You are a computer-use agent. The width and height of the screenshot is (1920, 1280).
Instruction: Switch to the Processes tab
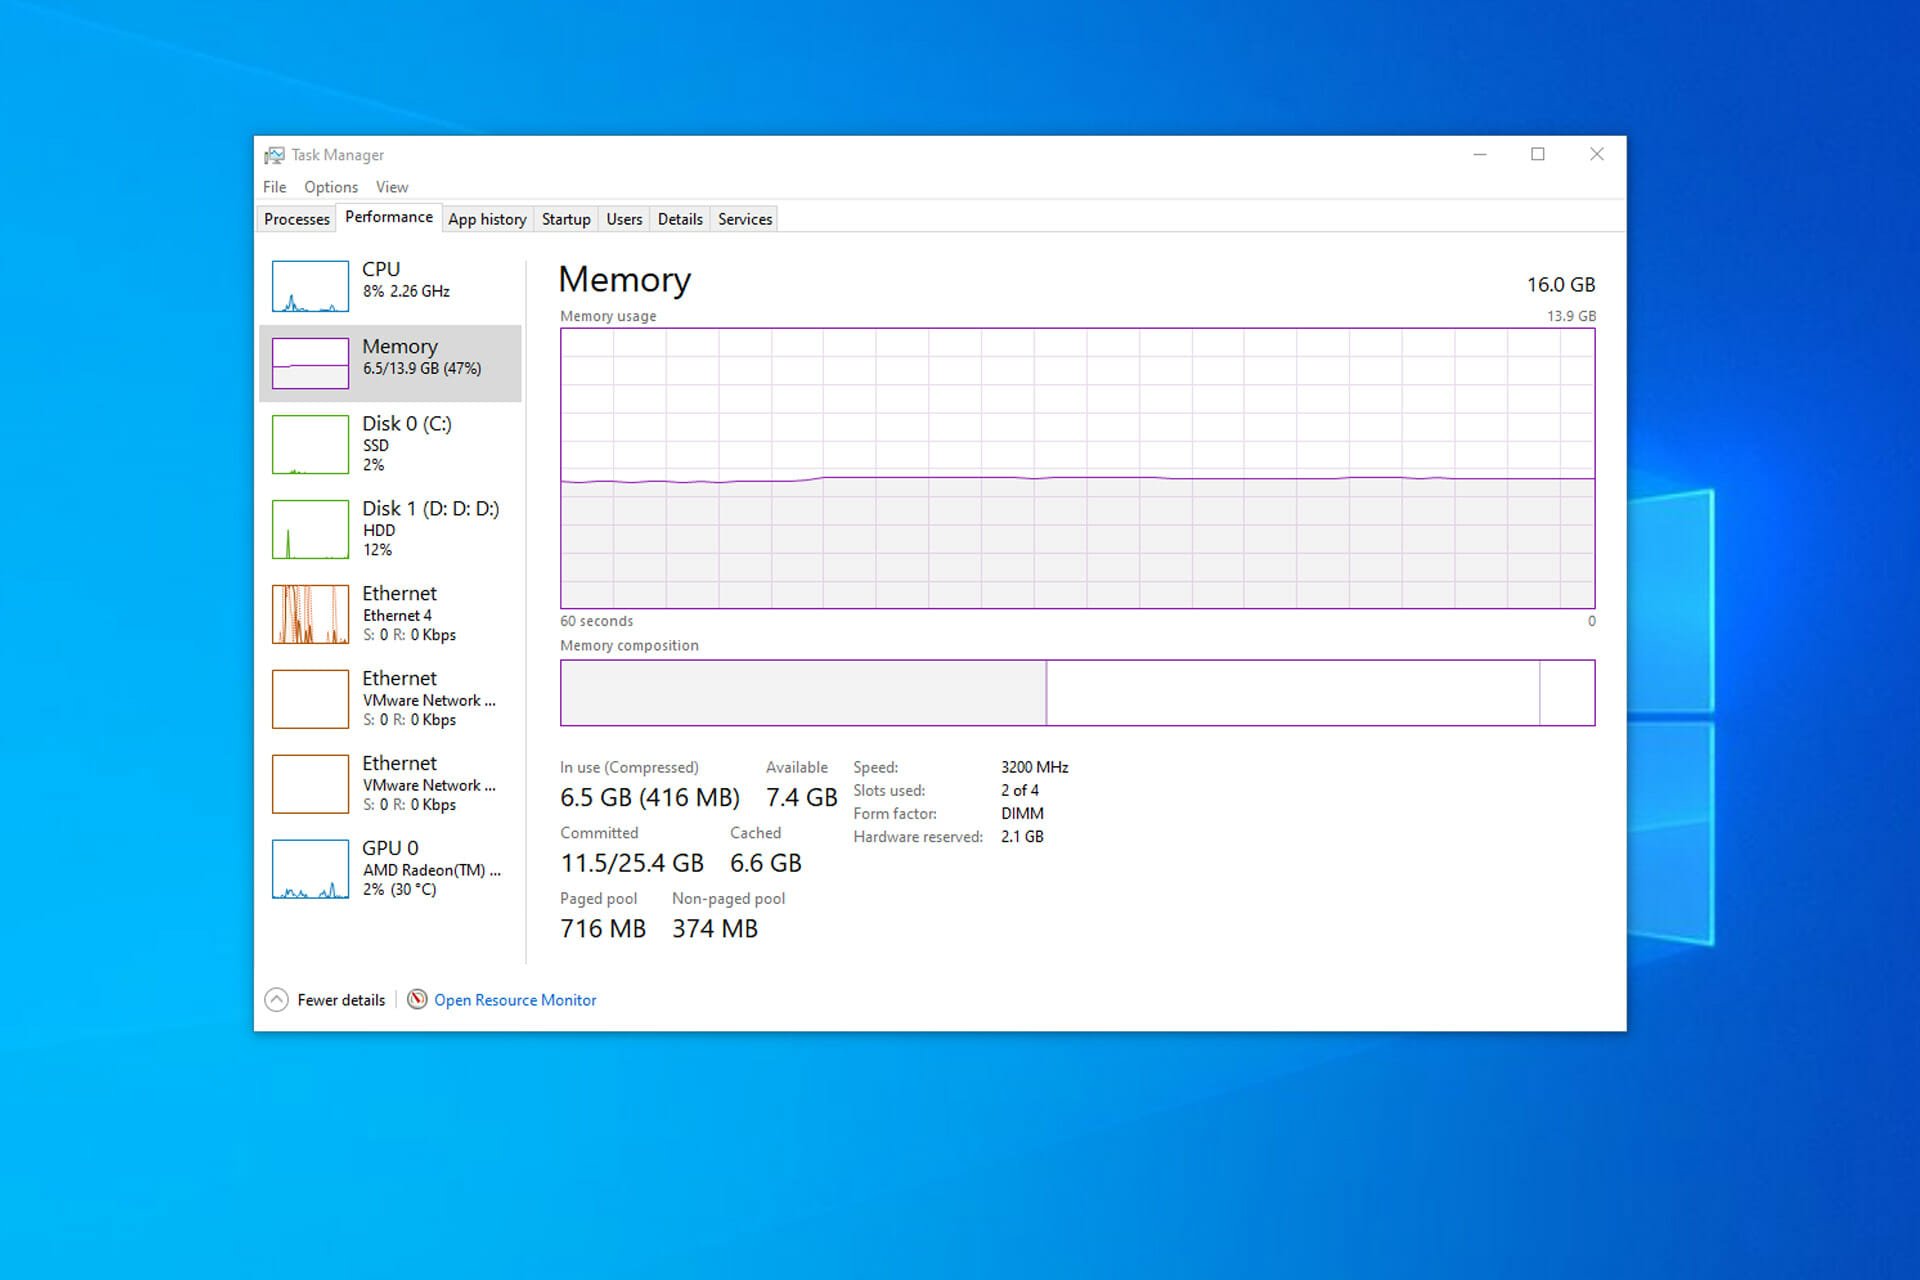point(296,219)
